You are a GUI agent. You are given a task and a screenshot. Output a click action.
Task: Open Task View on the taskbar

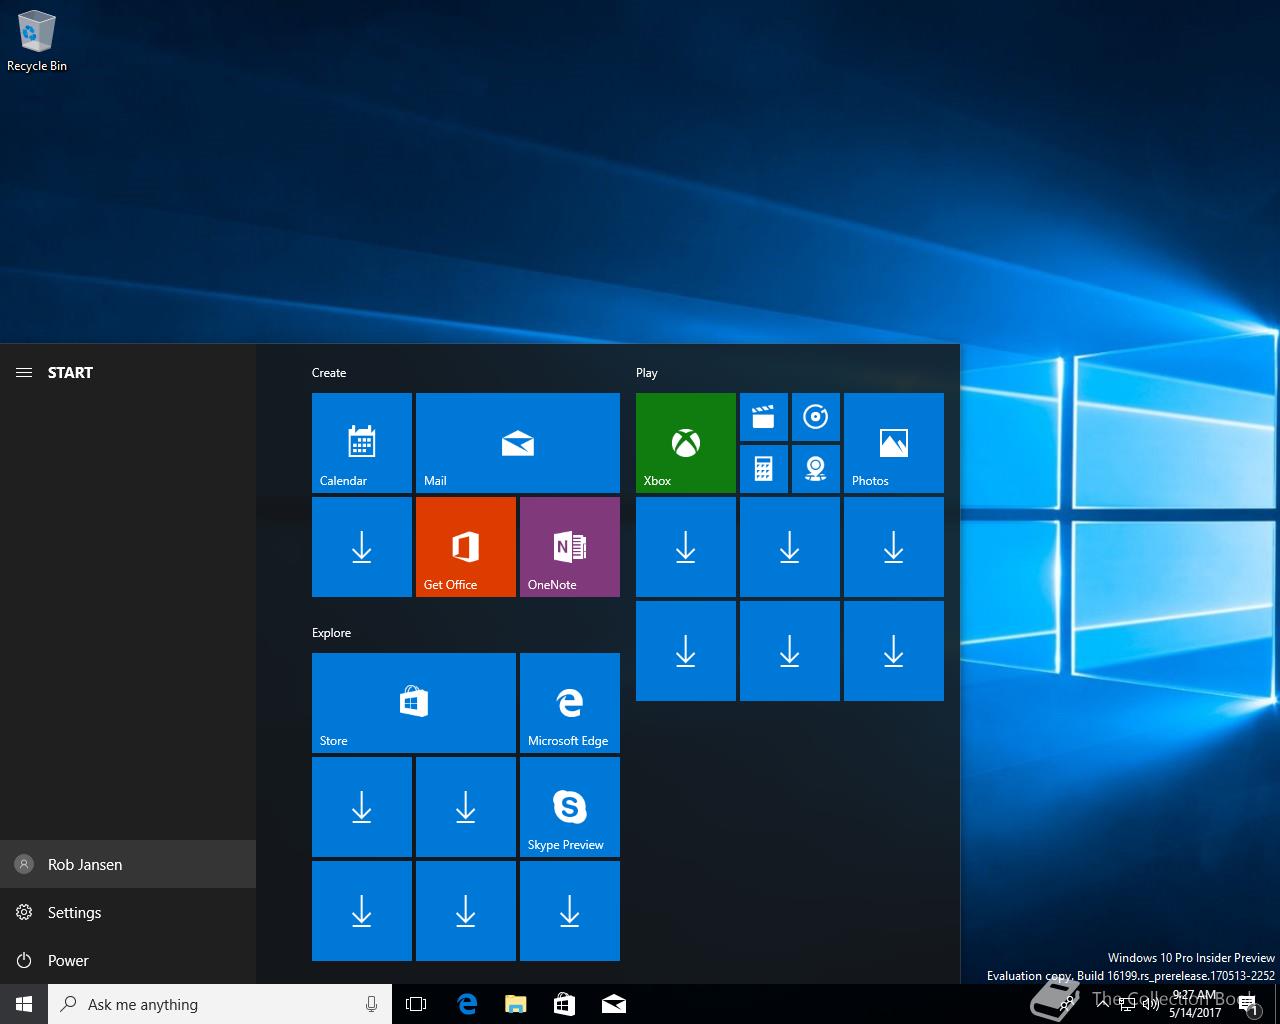point(416,1004)
